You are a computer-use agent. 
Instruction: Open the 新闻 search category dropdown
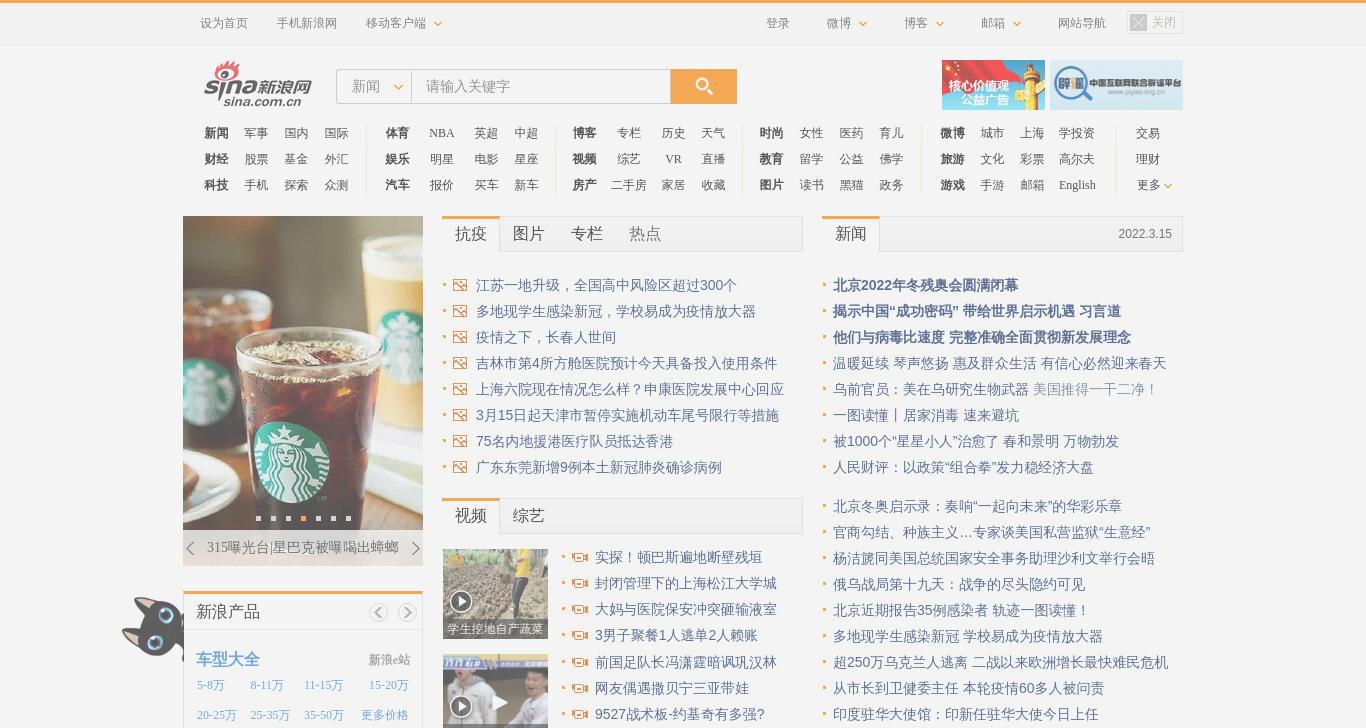point(374,86)
